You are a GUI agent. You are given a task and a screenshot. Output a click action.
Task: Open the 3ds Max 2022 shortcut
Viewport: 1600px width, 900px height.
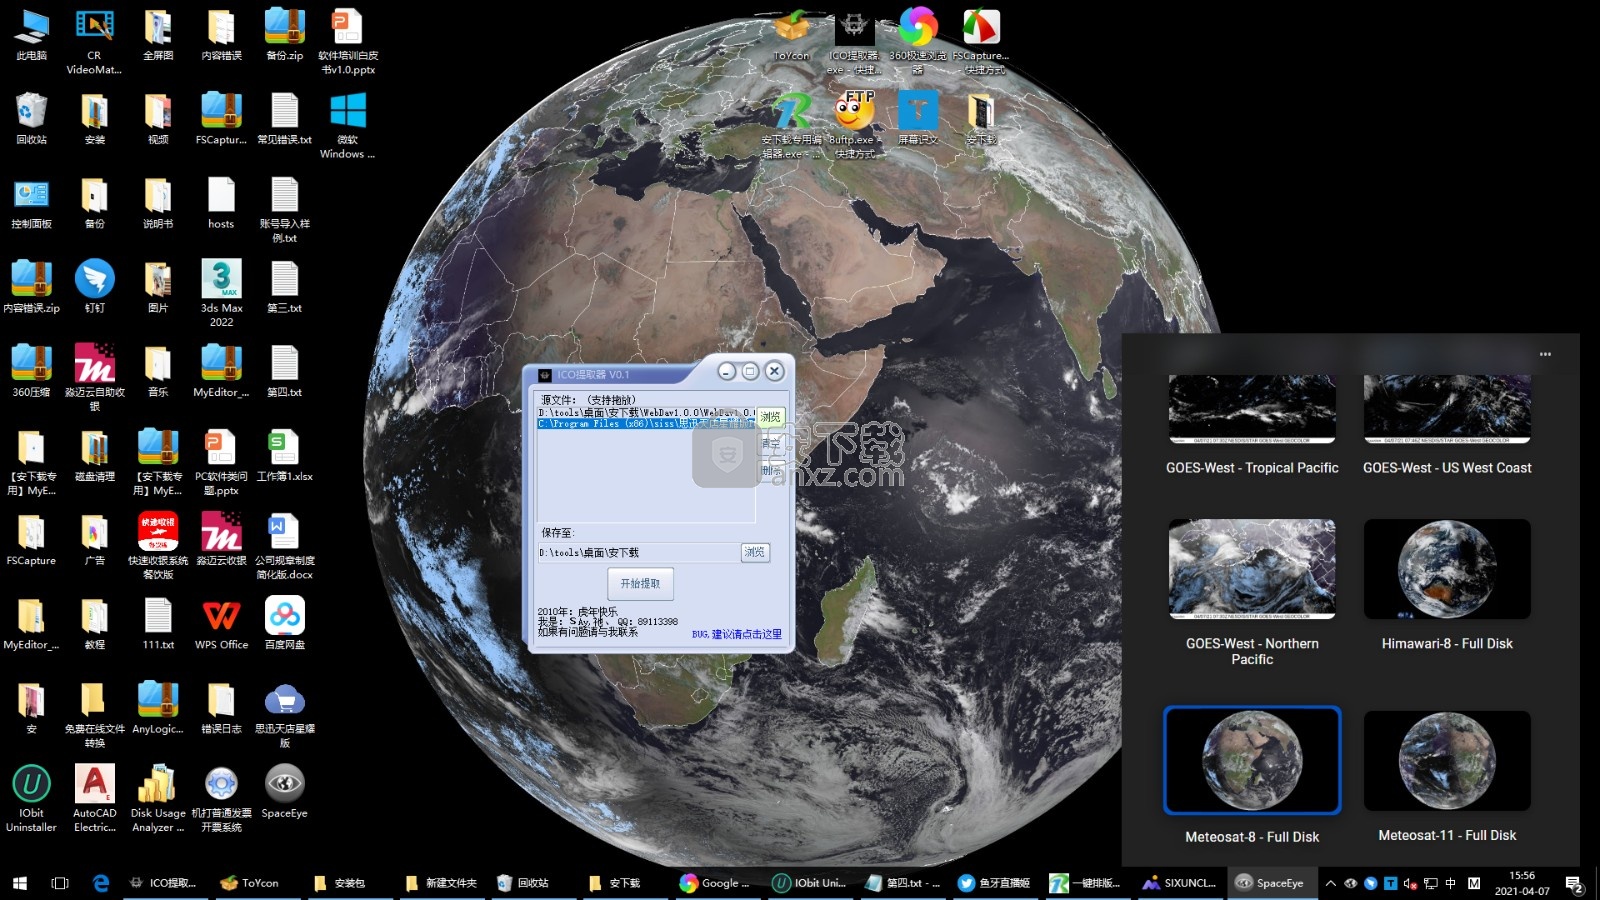[x=221, y=280]
